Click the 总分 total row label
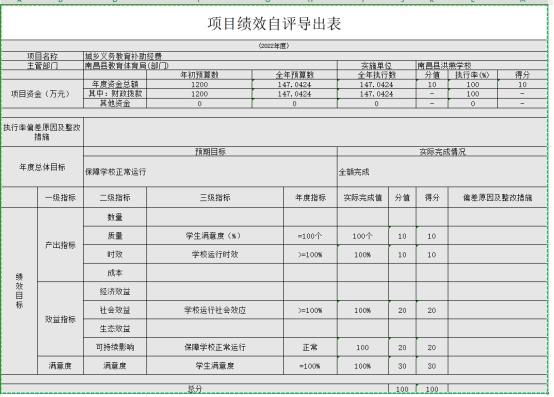Image resolution: width=554 pixels, height=397 pixels. pyautogui.click(x=195, y=389)
